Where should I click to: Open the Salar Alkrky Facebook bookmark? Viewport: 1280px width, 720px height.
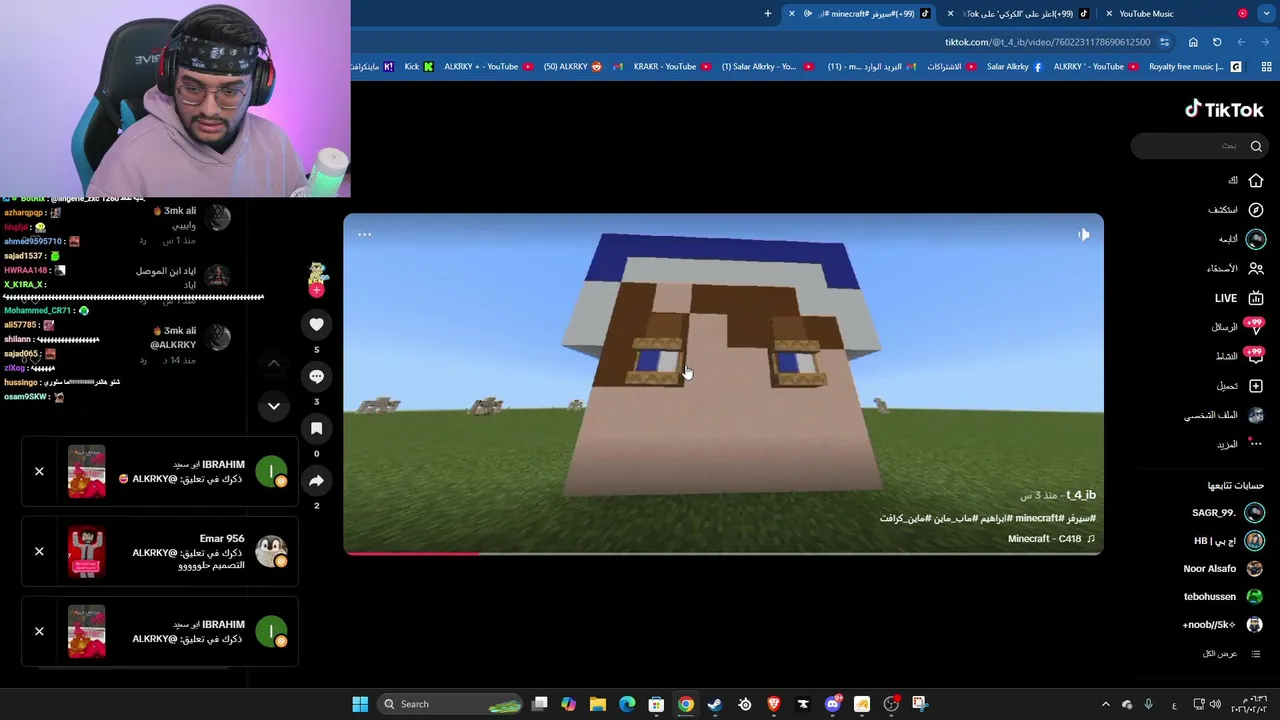(x=1014, y=67)
